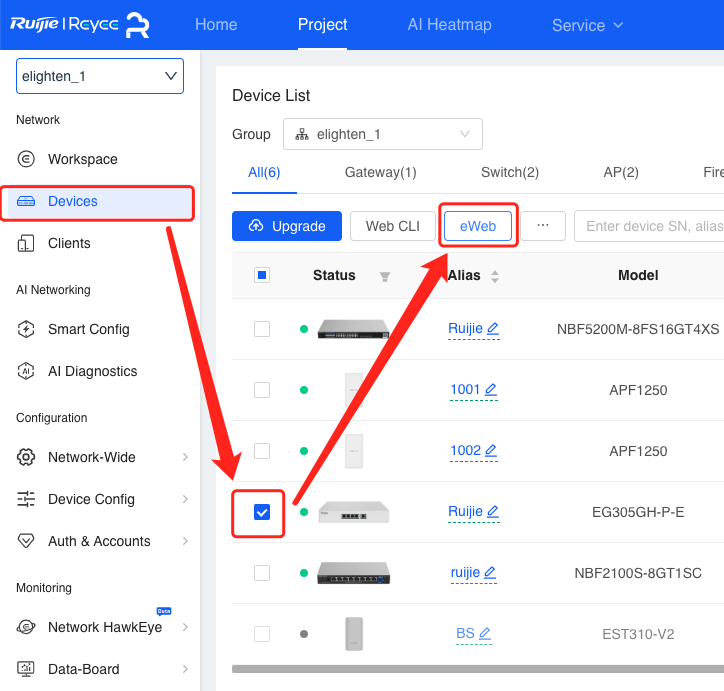This screenshot has width=724, height=691.
Task: Expand the Network-Wide submenu
Action: tap(185, 457)
